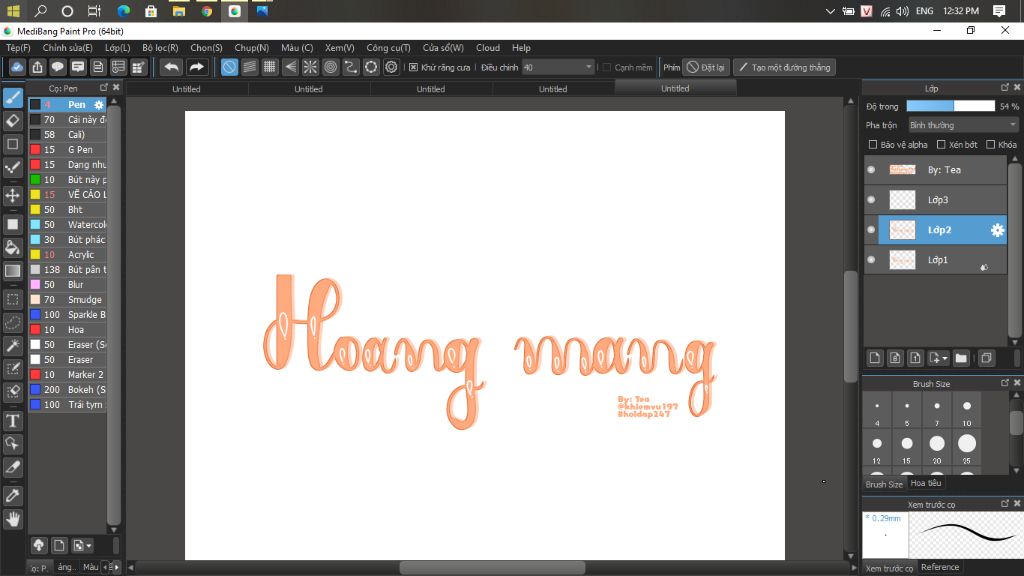This screenshot has width=1024, height=576.
Task: Open the Cloud menu
Action: pyautogui.click(x=488, y=48)
